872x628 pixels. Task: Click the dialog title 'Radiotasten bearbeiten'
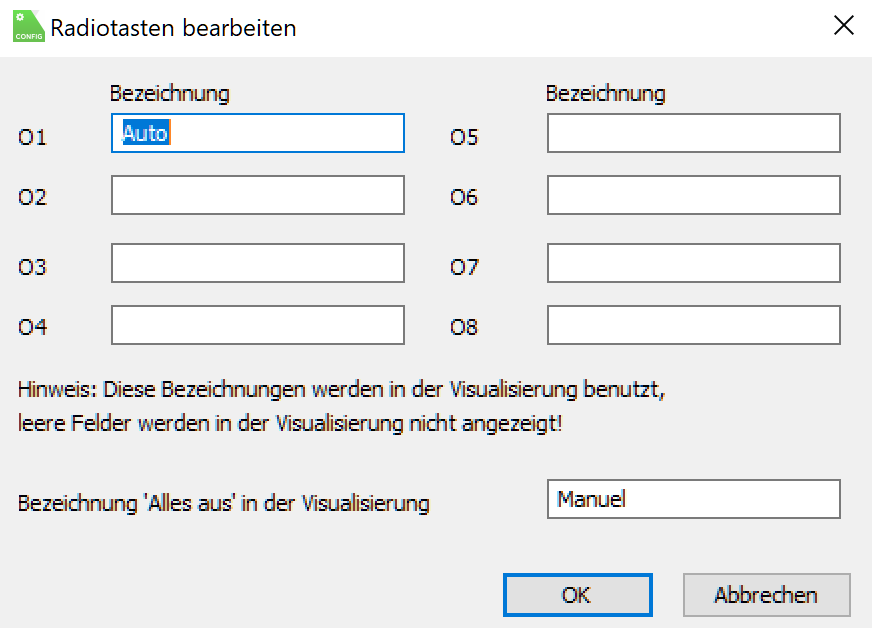coord(173,28)
